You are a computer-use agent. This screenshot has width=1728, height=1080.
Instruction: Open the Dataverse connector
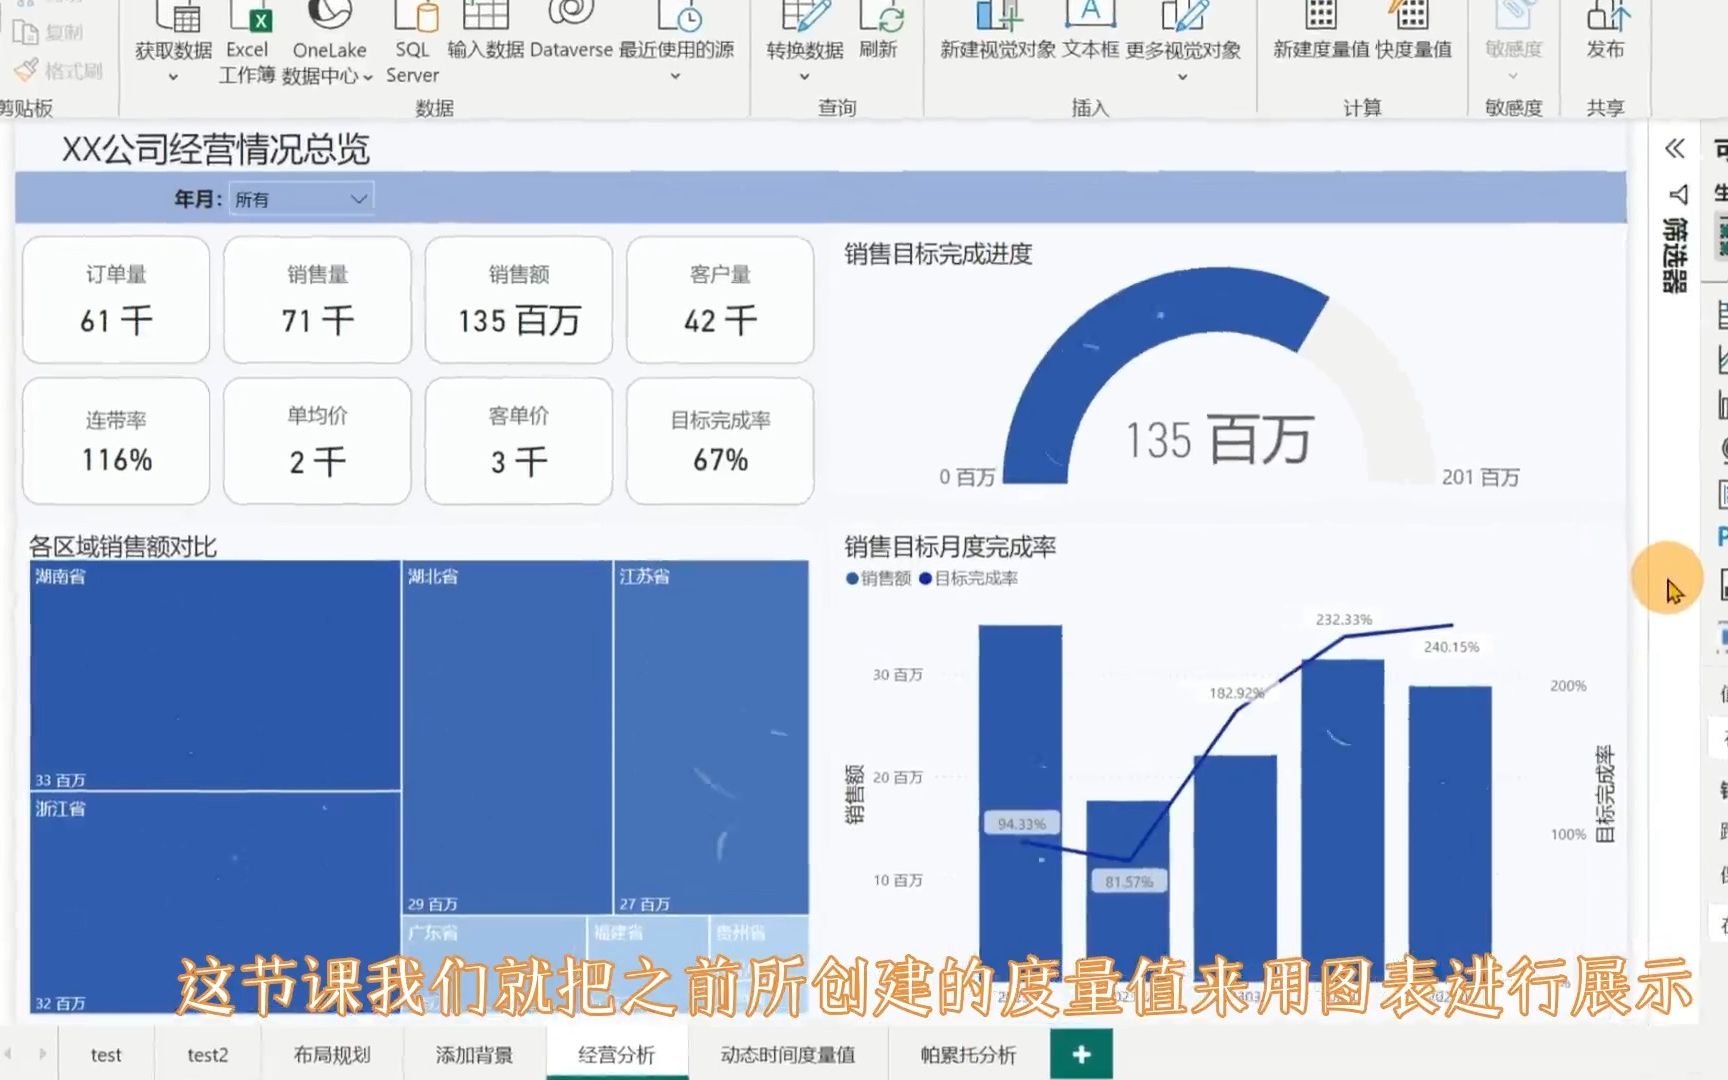click(571, 32)
